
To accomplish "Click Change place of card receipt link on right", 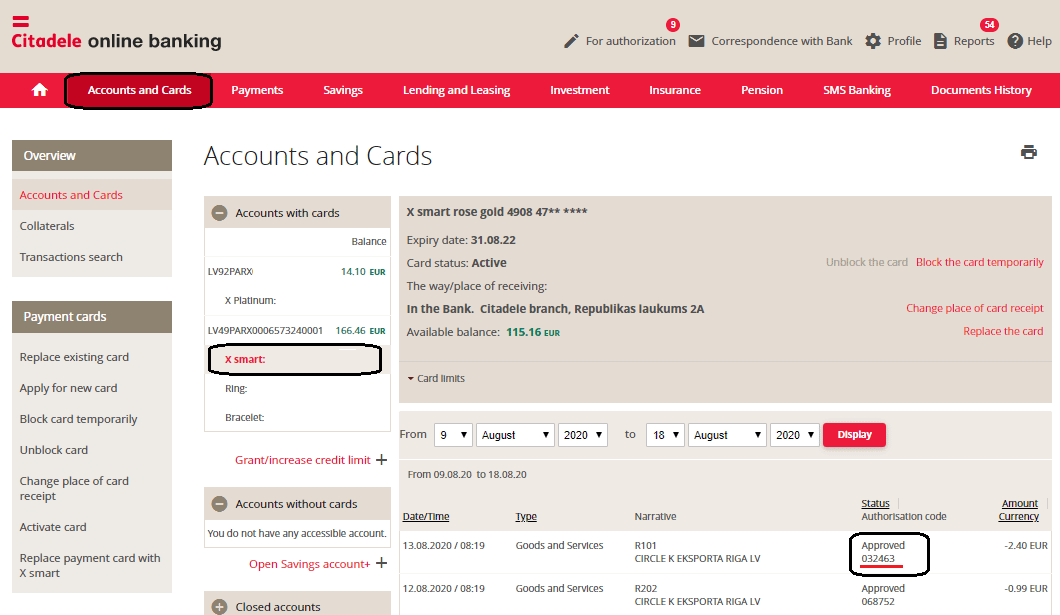I will [x=975, y=308].
